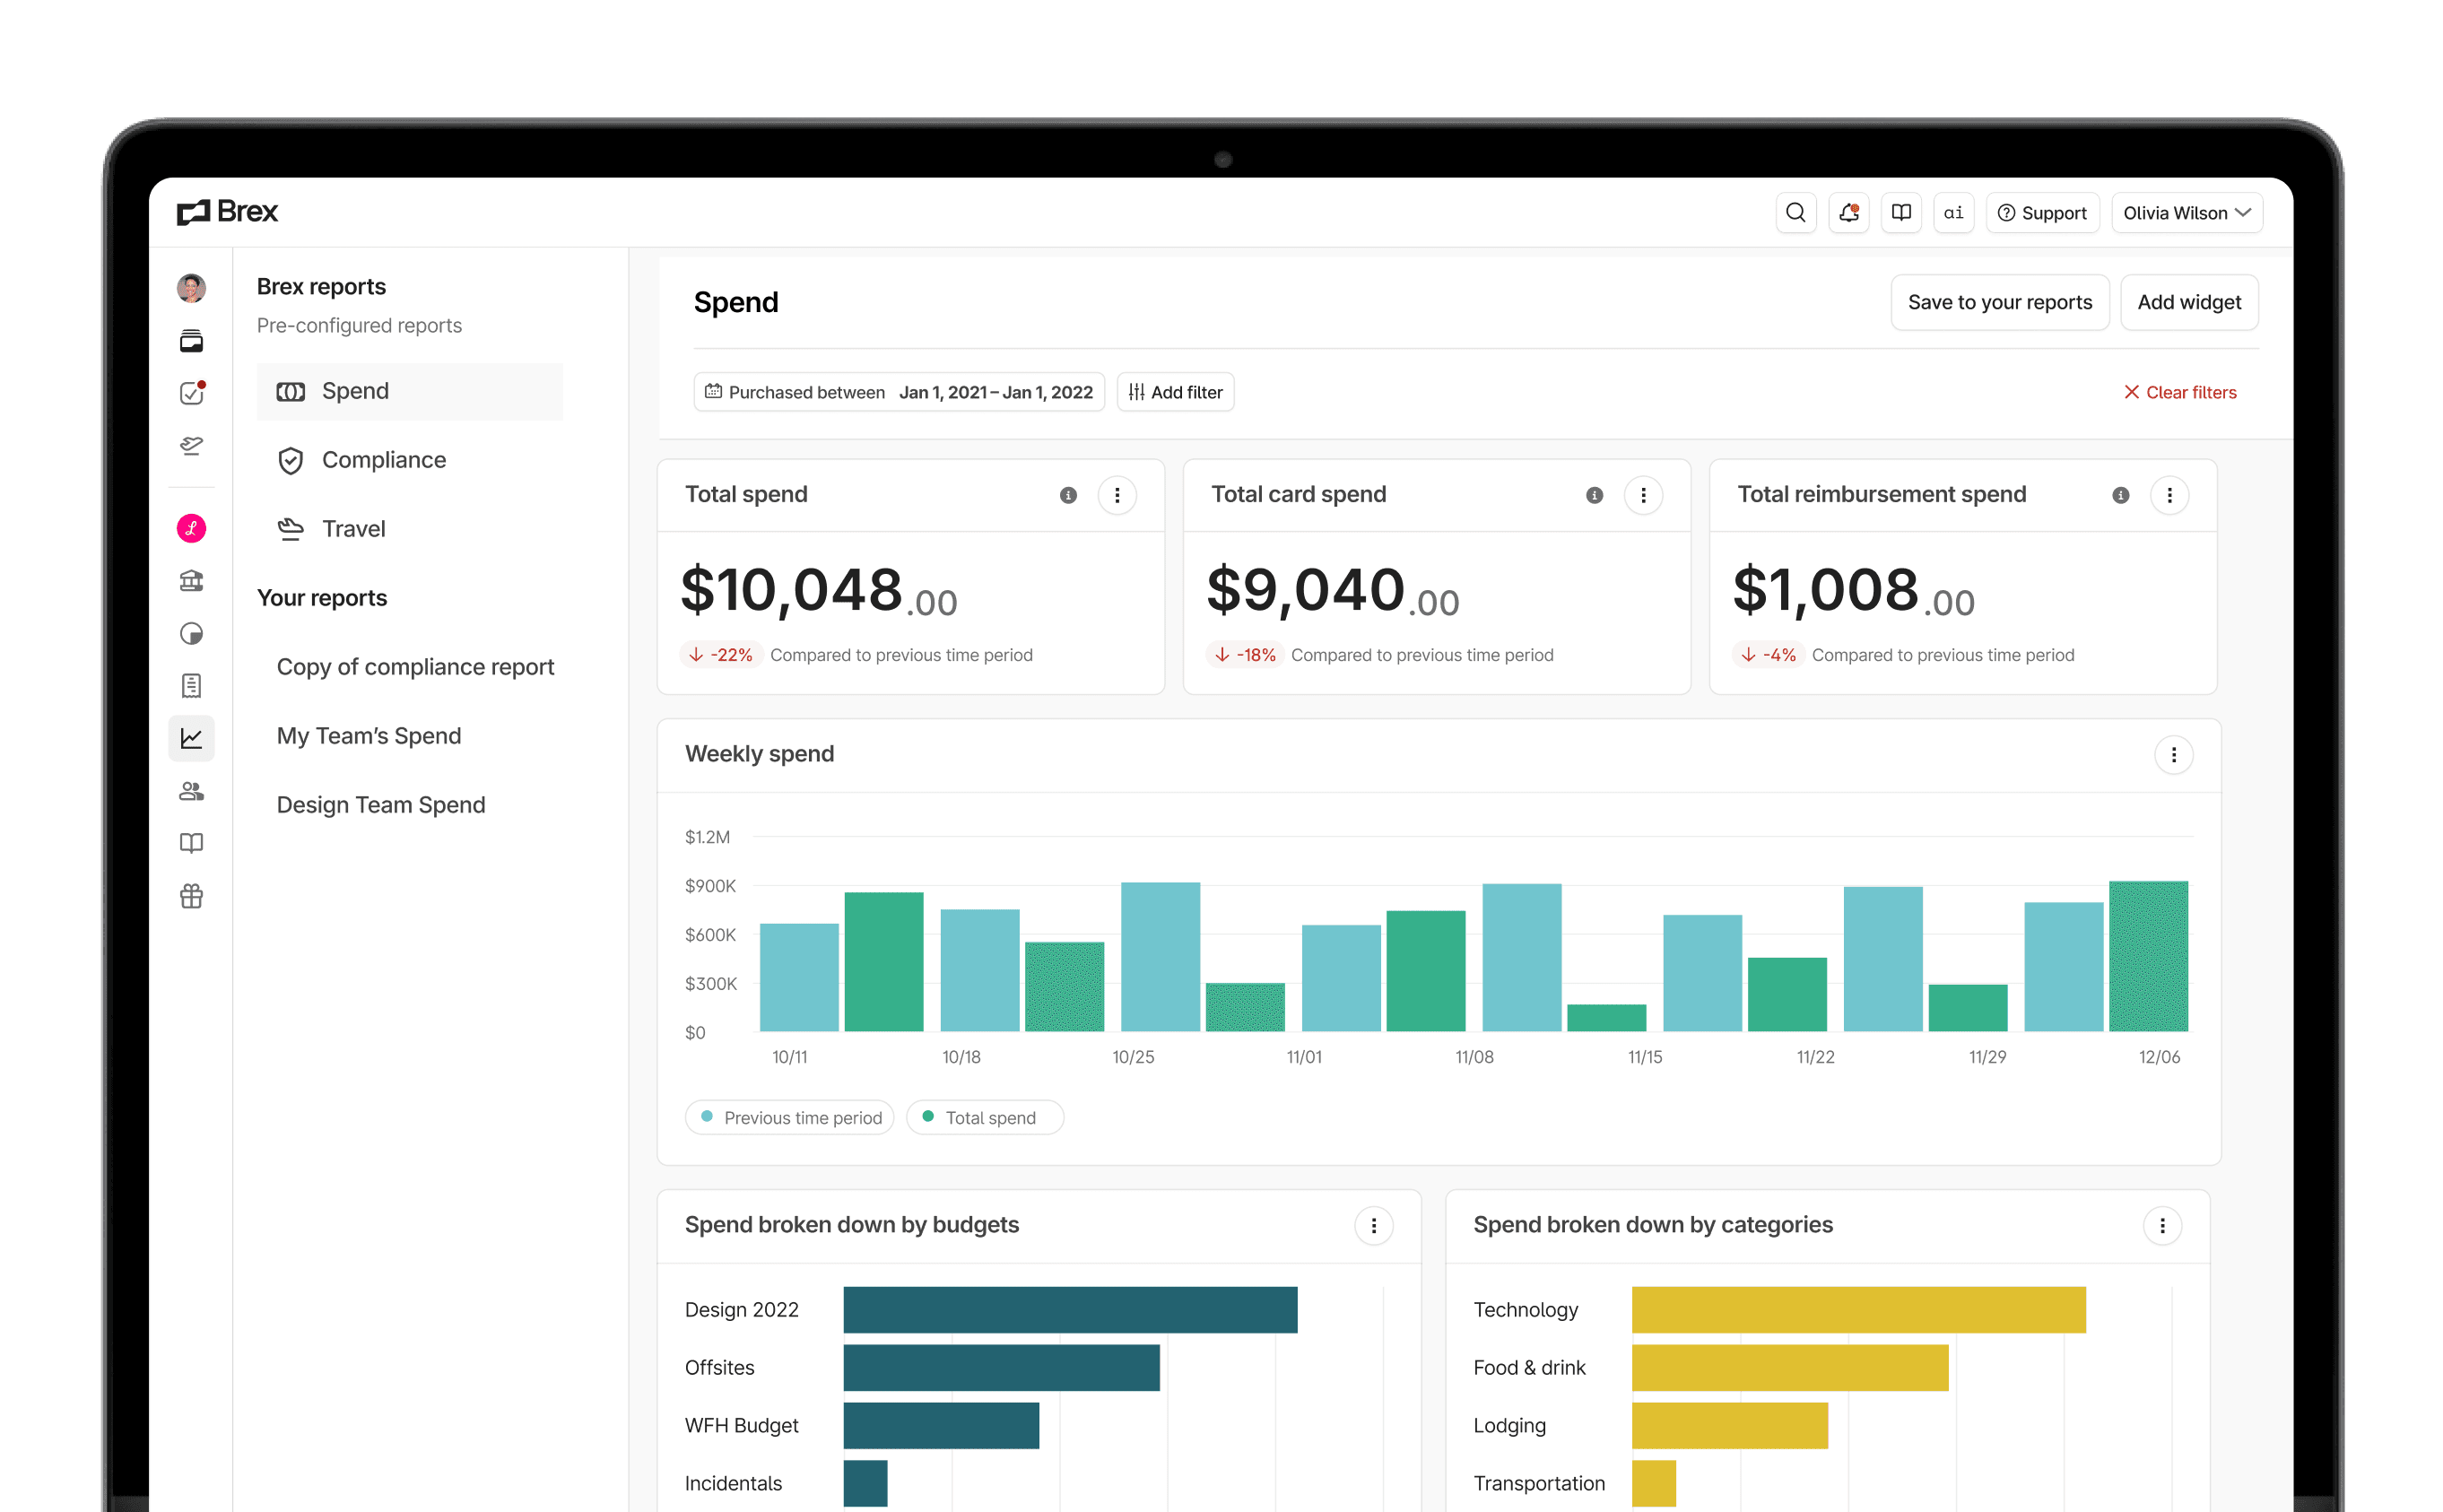This screenshot has height=1512, width=2443.
Task: Open the search icon in top bar
Action: (1795, 212)
